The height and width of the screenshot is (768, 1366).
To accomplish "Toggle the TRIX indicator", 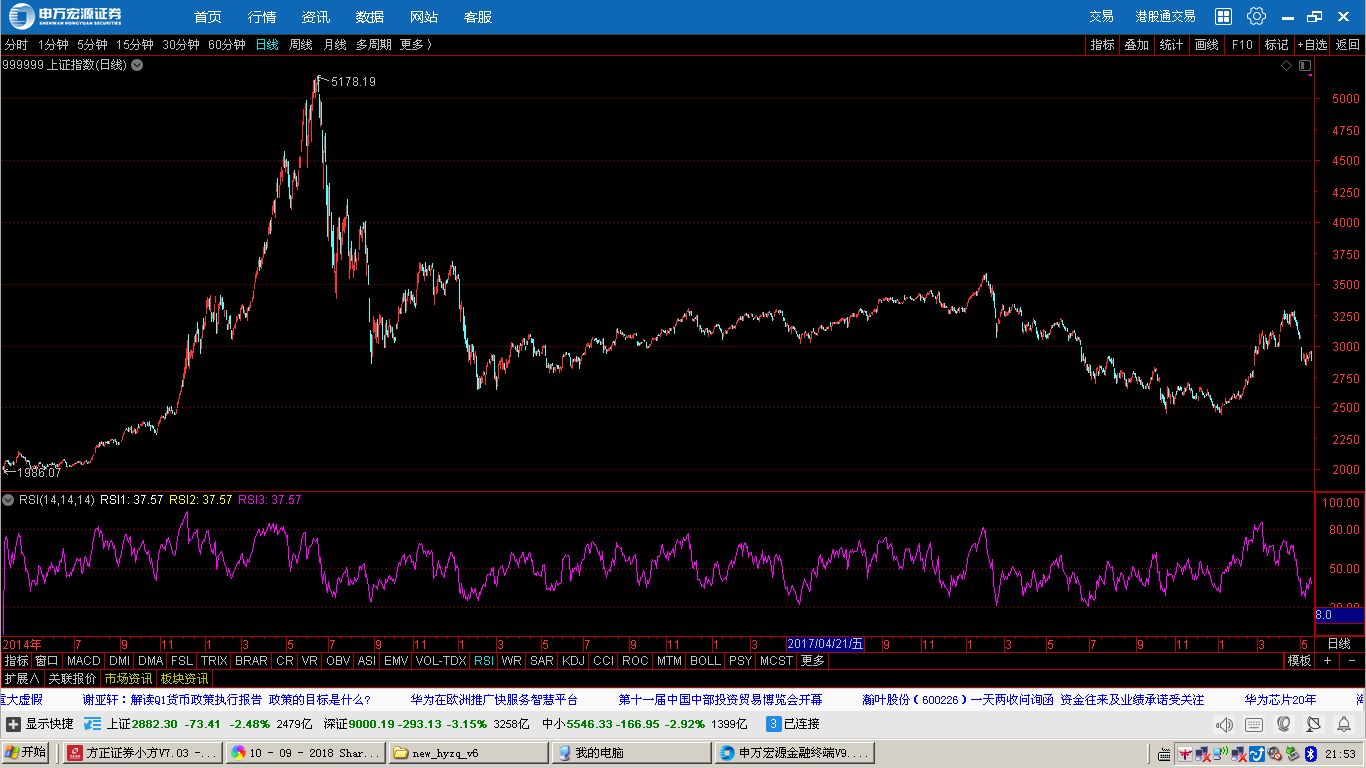I will click(214, 661).
